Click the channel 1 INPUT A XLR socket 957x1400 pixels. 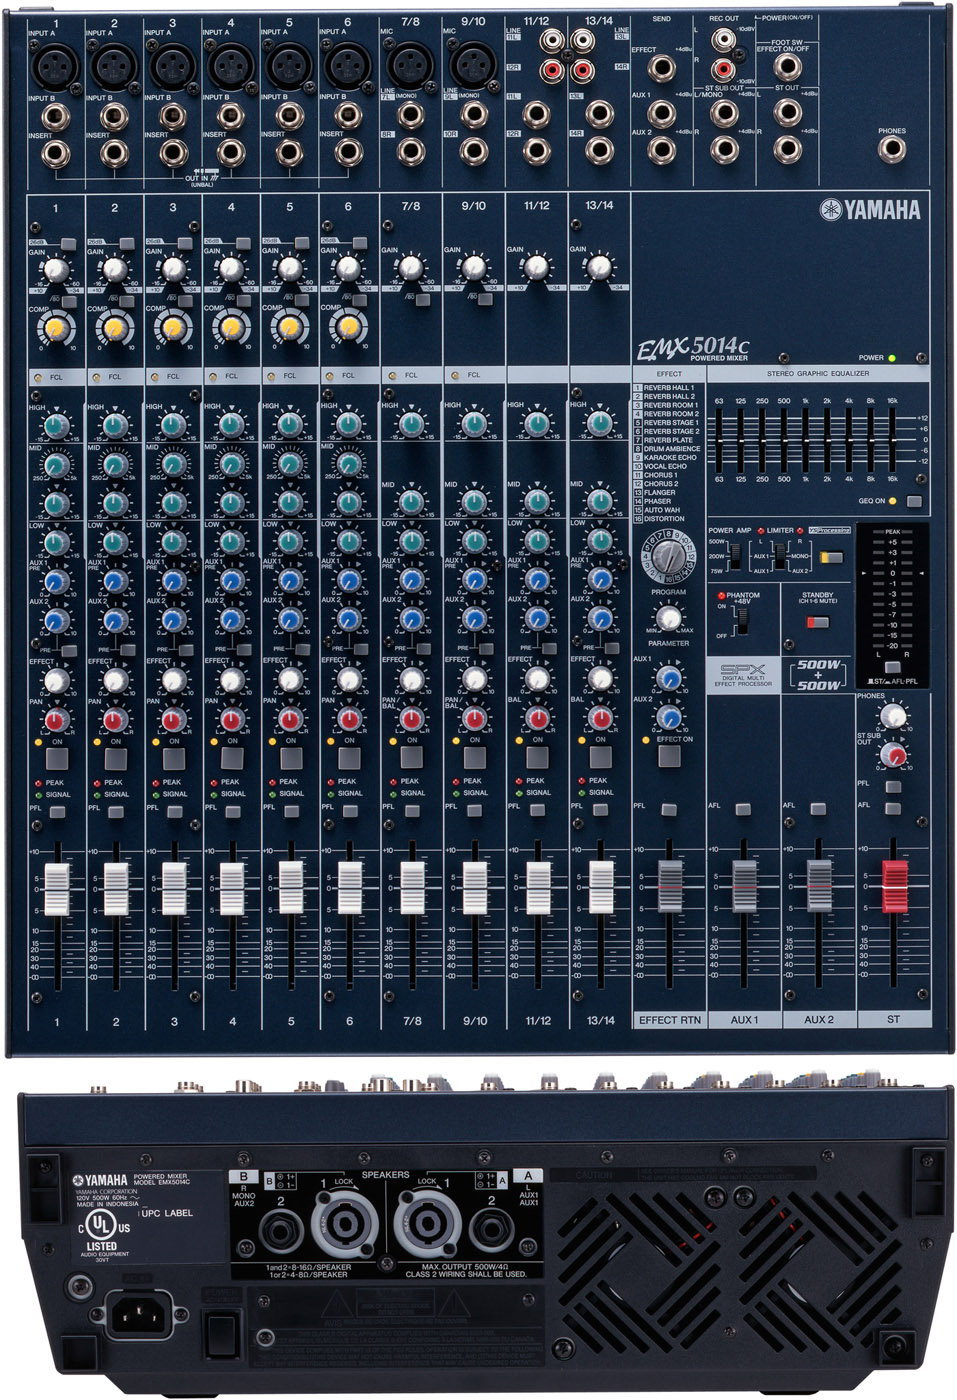click(54, 67)
